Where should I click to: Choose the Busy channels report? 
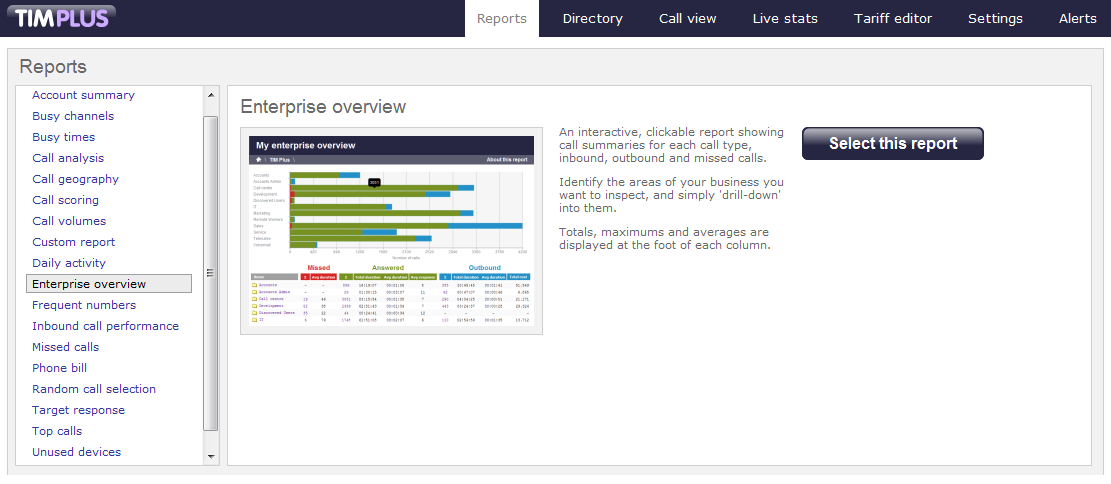click(x=73, y=116)
